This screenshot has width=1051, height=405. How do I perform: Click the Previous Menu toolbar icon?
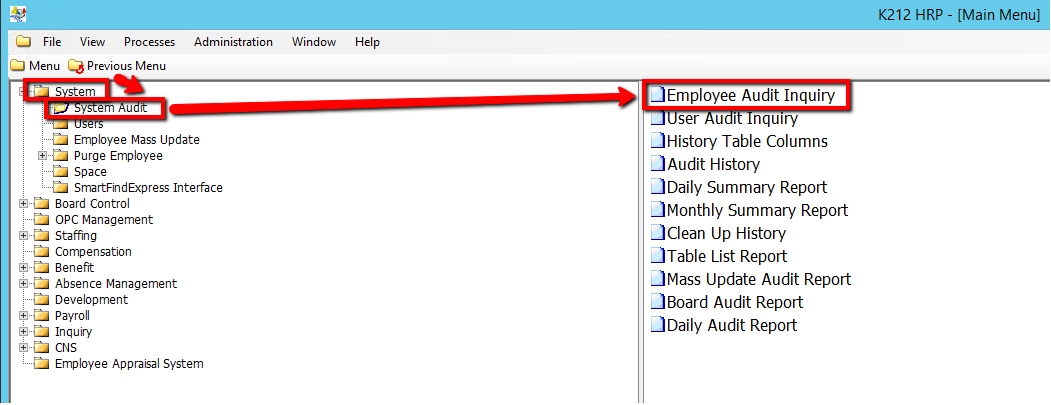76,66
